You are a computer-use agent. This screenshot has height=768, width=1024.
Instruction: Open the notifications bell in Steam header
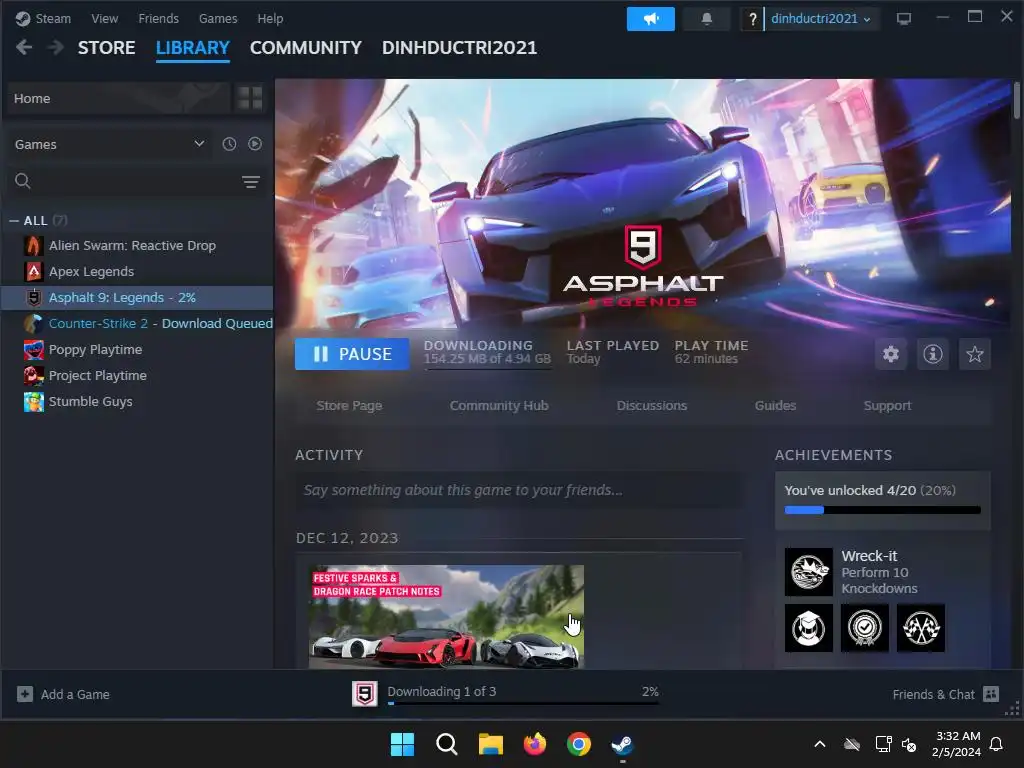[x=707, y=19]
